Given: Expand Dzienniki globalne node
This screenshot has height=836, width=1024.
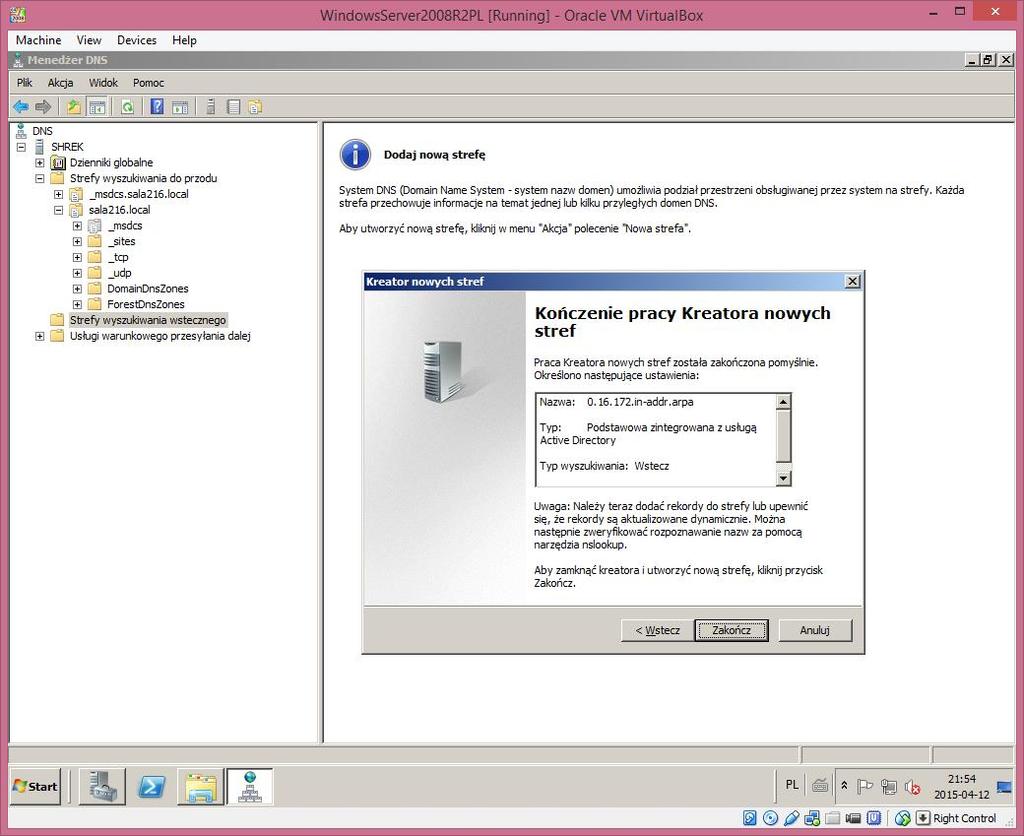Looking at the screenshot, I should coord(40,162).
